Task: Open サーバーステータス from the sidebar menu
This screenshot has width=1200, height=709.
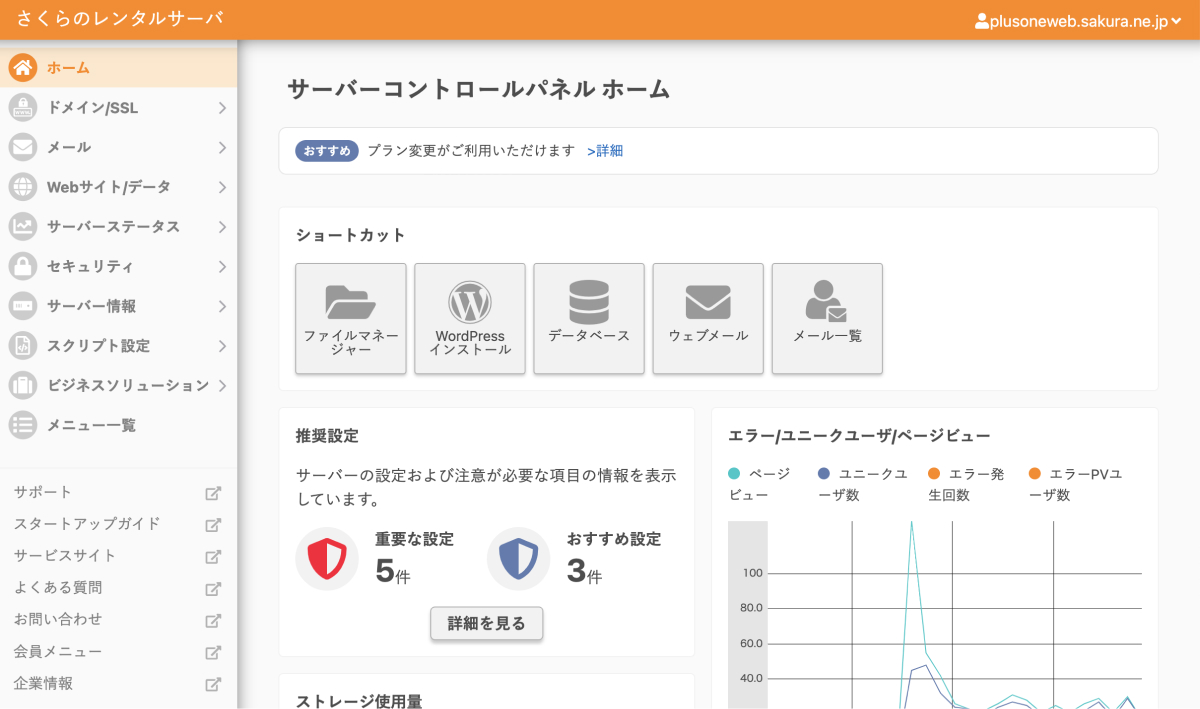Action: 119,227
